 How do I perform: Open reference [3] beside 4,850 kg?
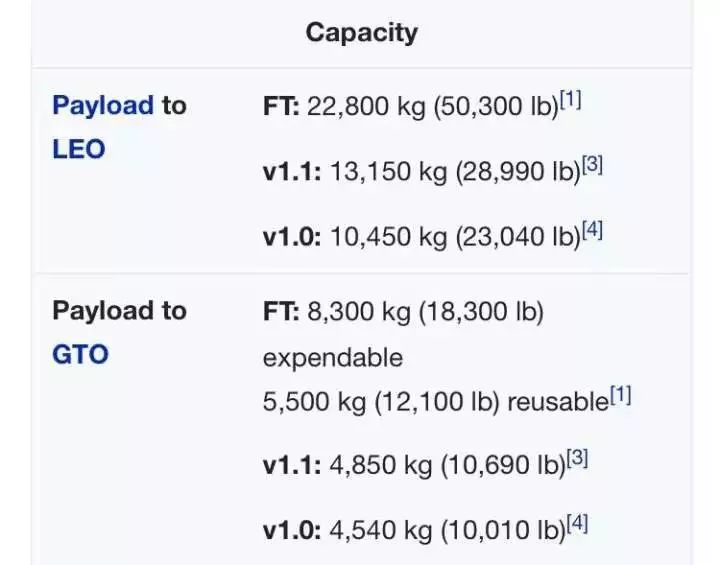tap(577, 460)
